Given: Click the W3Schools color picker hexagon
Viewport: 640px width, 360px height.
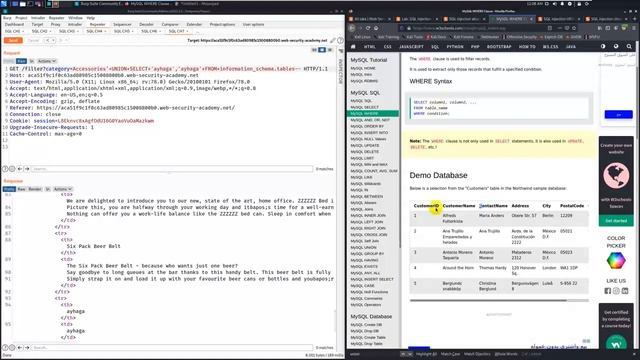Looking at the screenshot, I should (x=616, y=260).
